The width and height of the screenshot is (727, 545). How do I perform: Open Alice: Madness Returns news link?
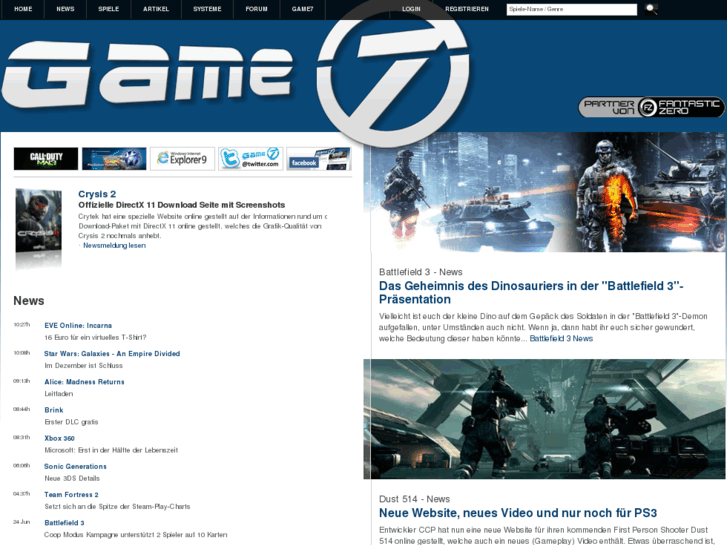tap(84, 382)
